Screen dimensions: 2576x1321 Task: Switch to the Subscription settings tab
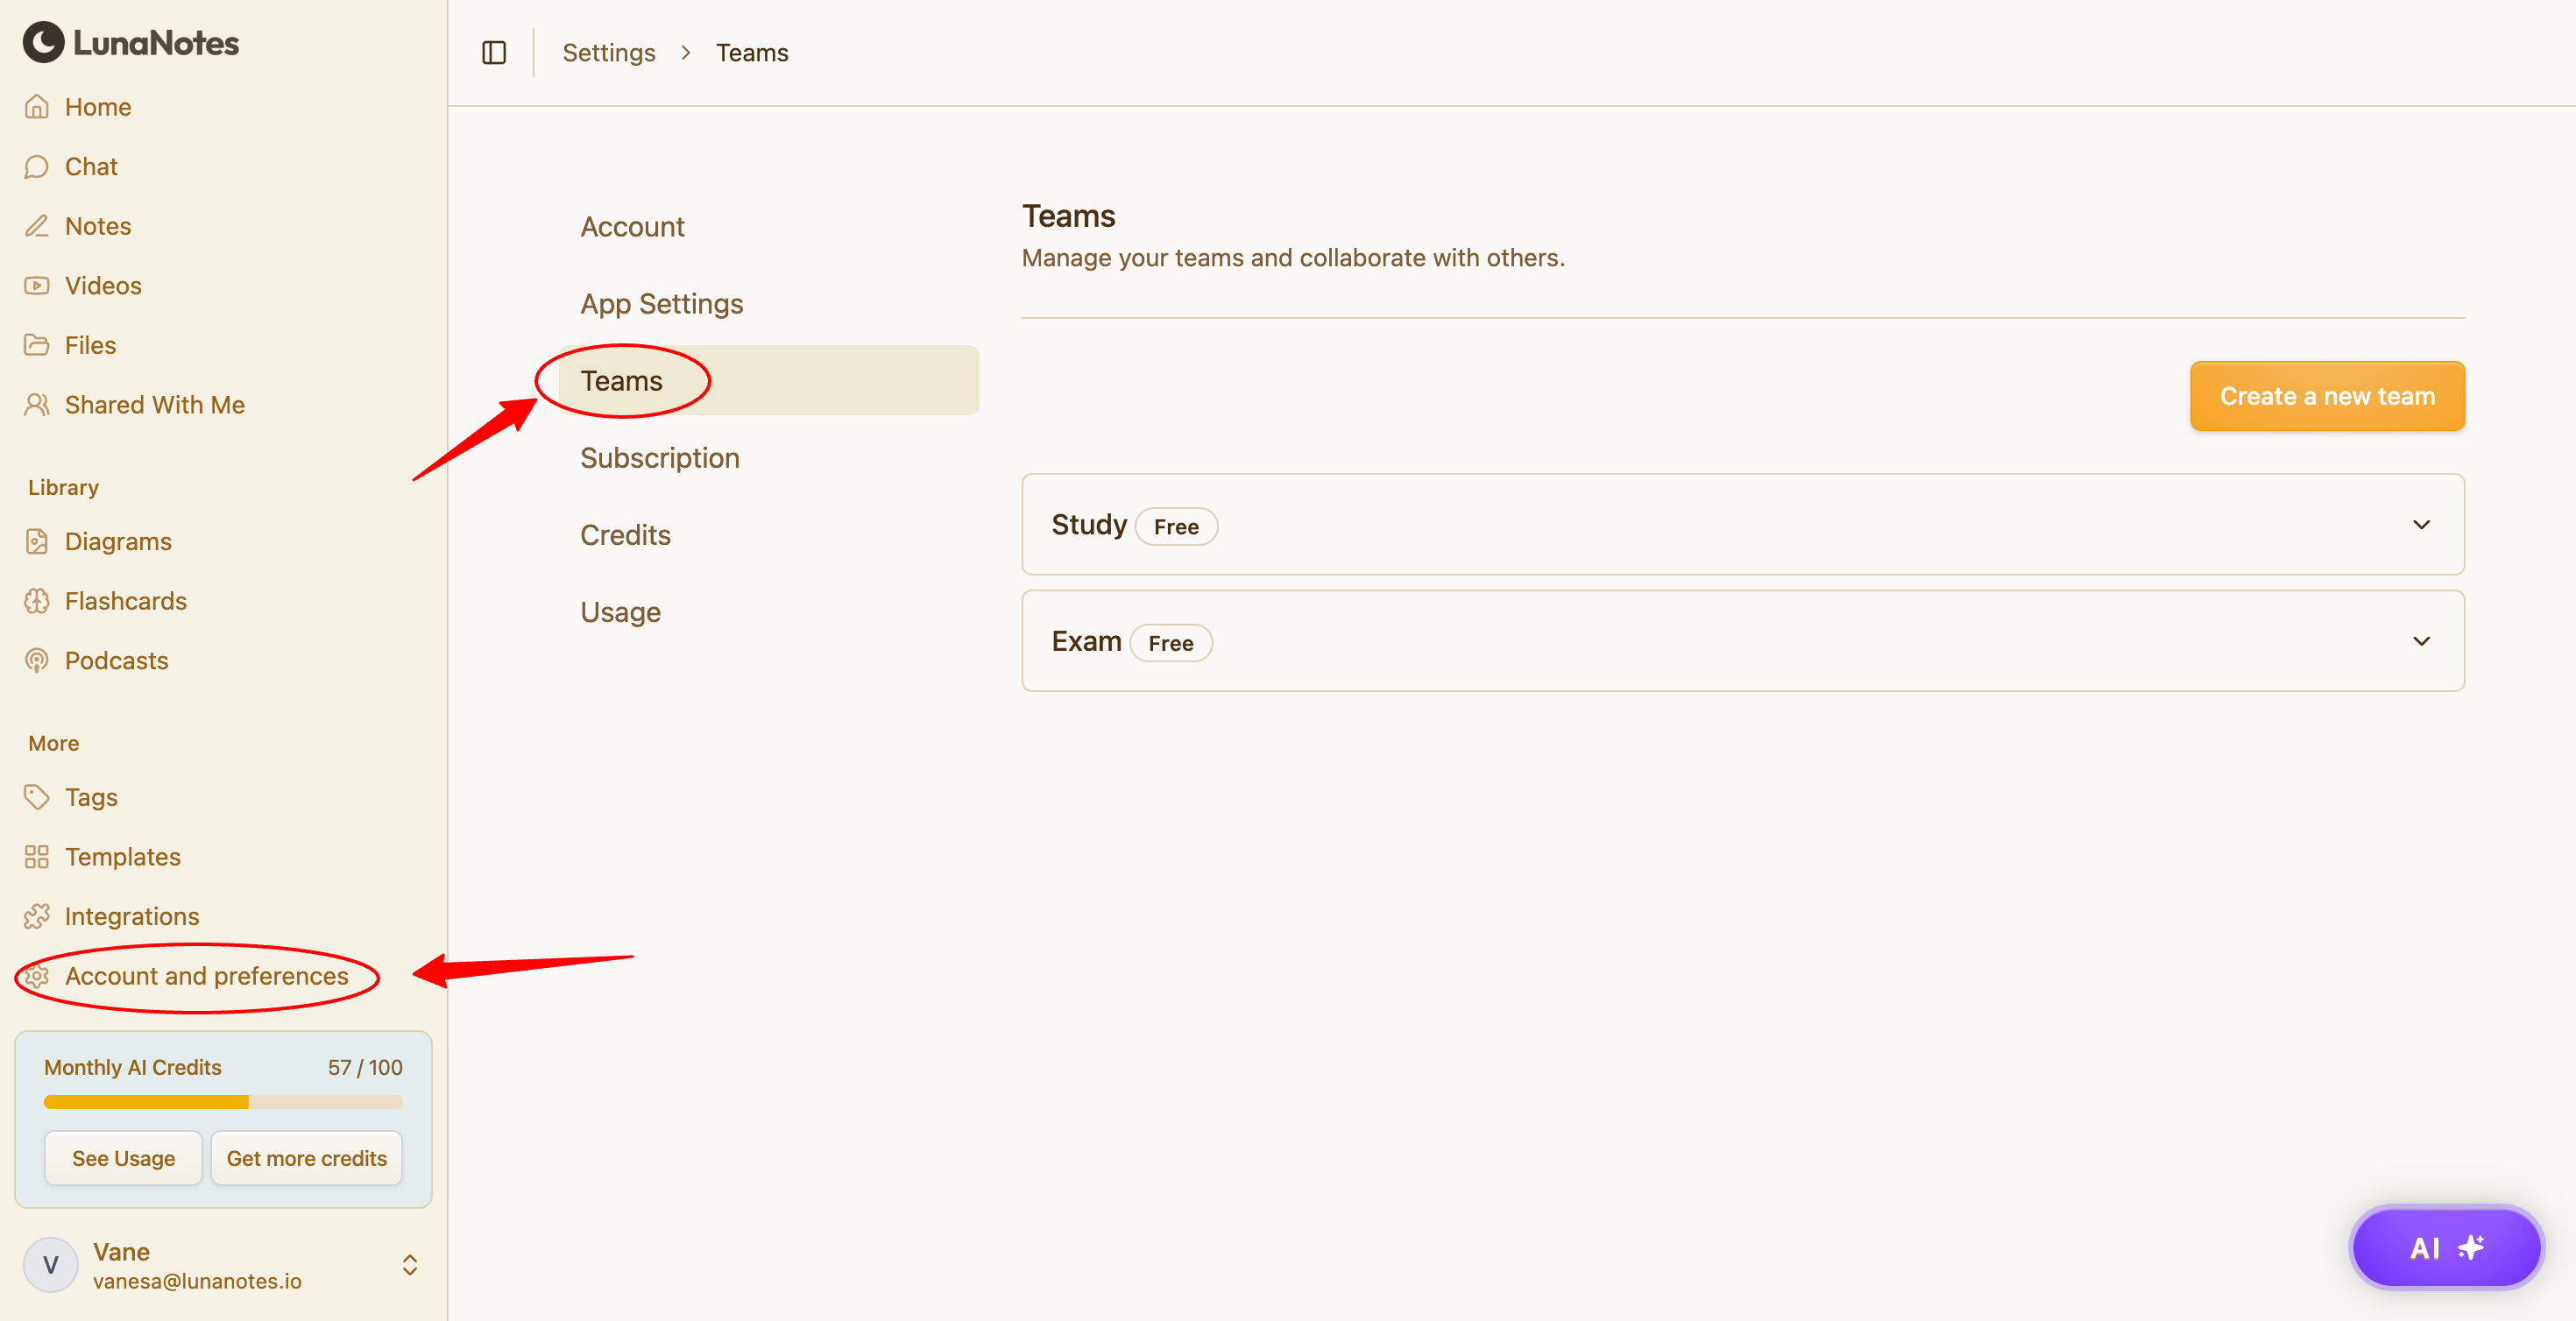coord(660,458)
